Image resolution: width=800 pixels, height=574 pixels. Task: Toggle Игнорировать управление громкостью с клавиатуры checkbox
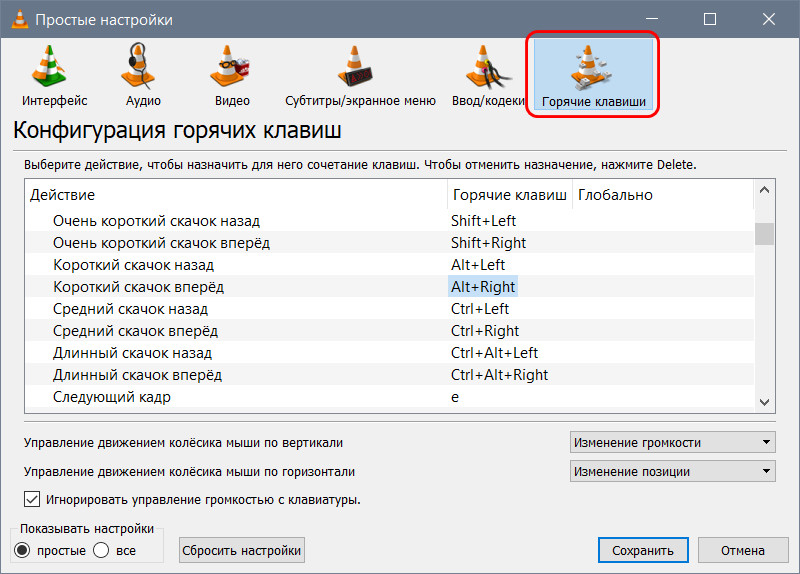click(32, 499)
